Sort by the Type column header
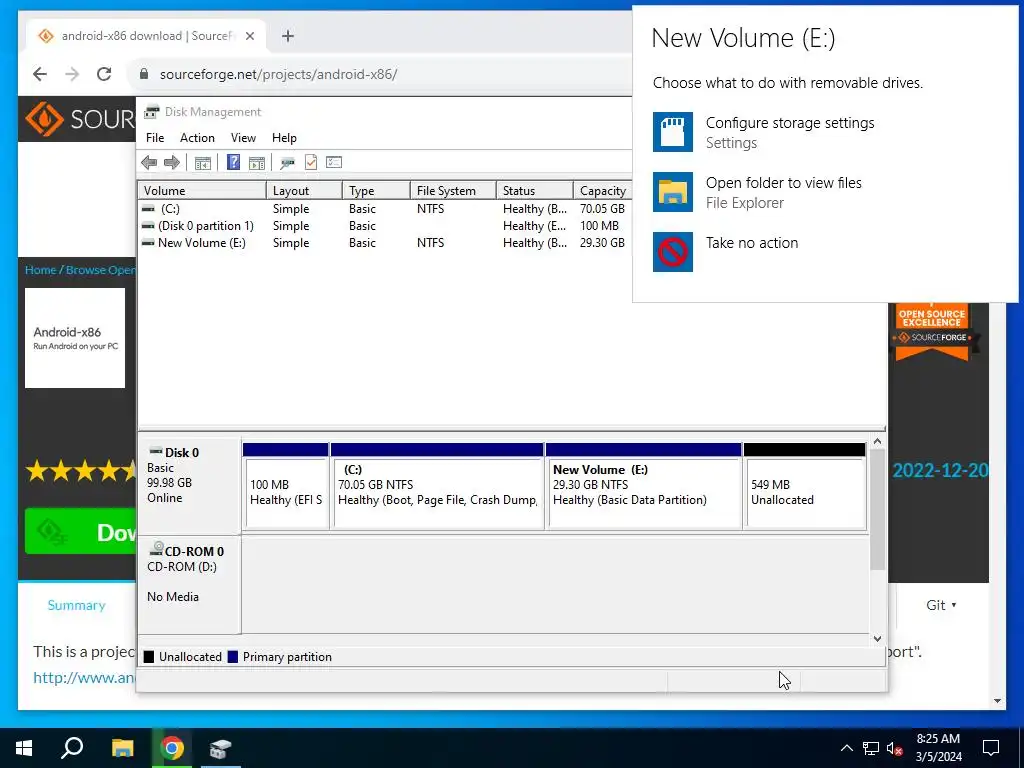The image size is (1024, 768). 377,191
